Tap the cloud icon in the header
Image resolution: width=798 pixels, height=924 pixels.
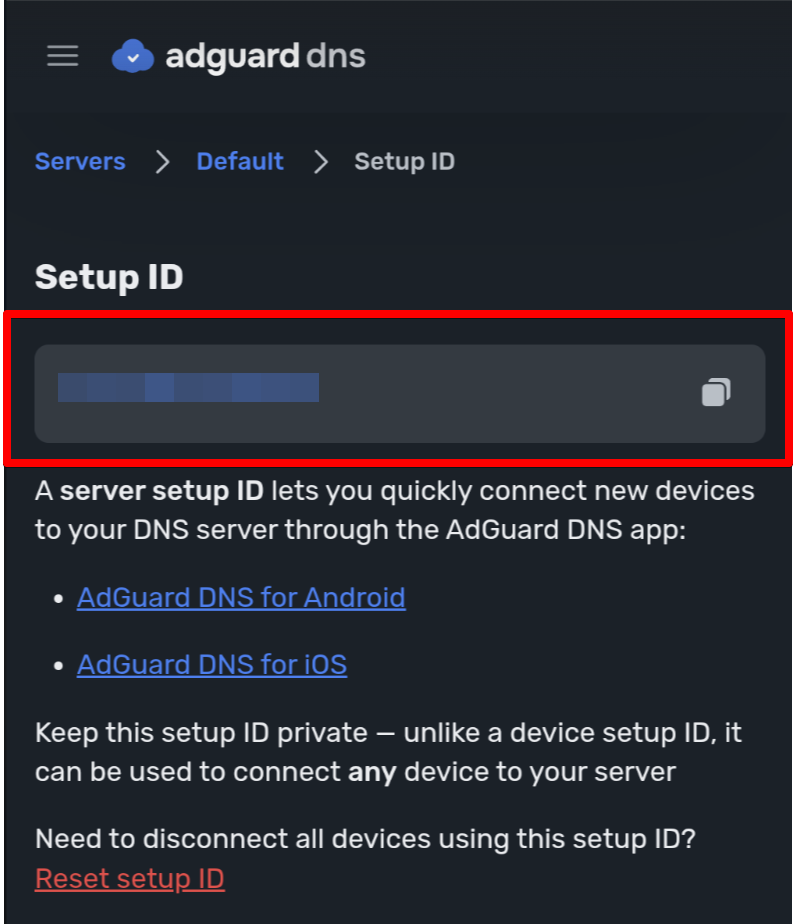132,56
